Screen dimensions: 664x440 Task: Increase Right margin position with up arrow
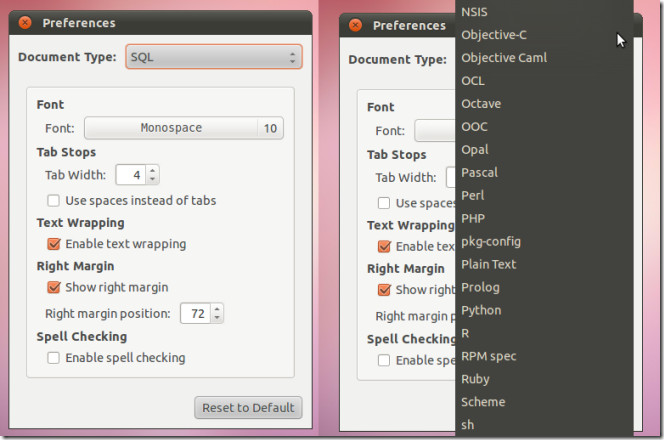click(217, 309)
